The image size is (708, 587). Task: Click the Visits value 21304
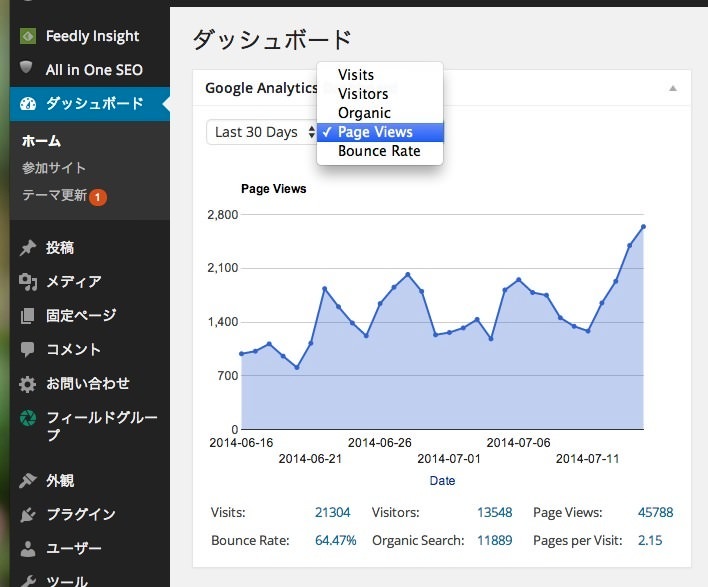[332, 512]
